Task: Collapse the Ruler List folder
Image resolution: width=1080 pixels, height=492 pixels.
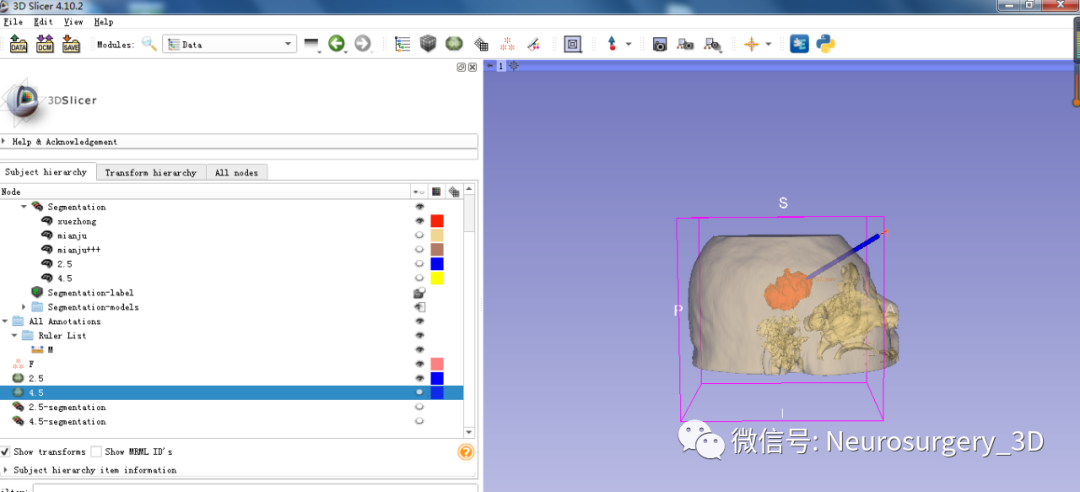Action: tap(14, 336)
